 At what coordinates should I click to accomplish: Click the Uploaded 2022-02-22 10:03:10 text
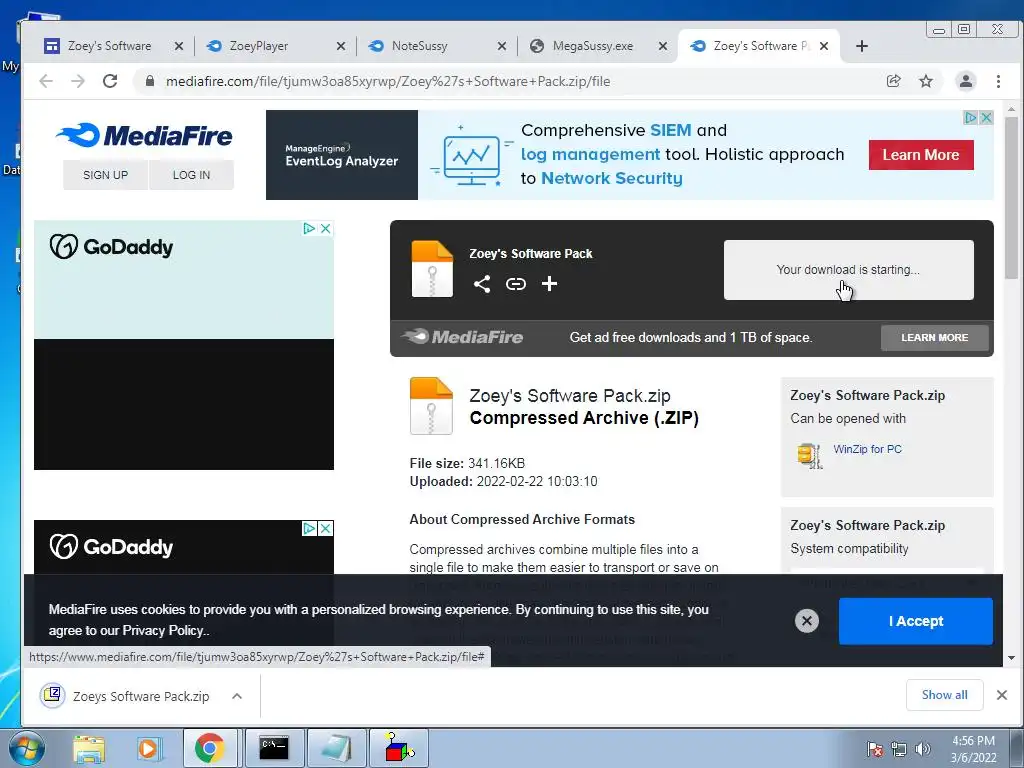(503, 481)
